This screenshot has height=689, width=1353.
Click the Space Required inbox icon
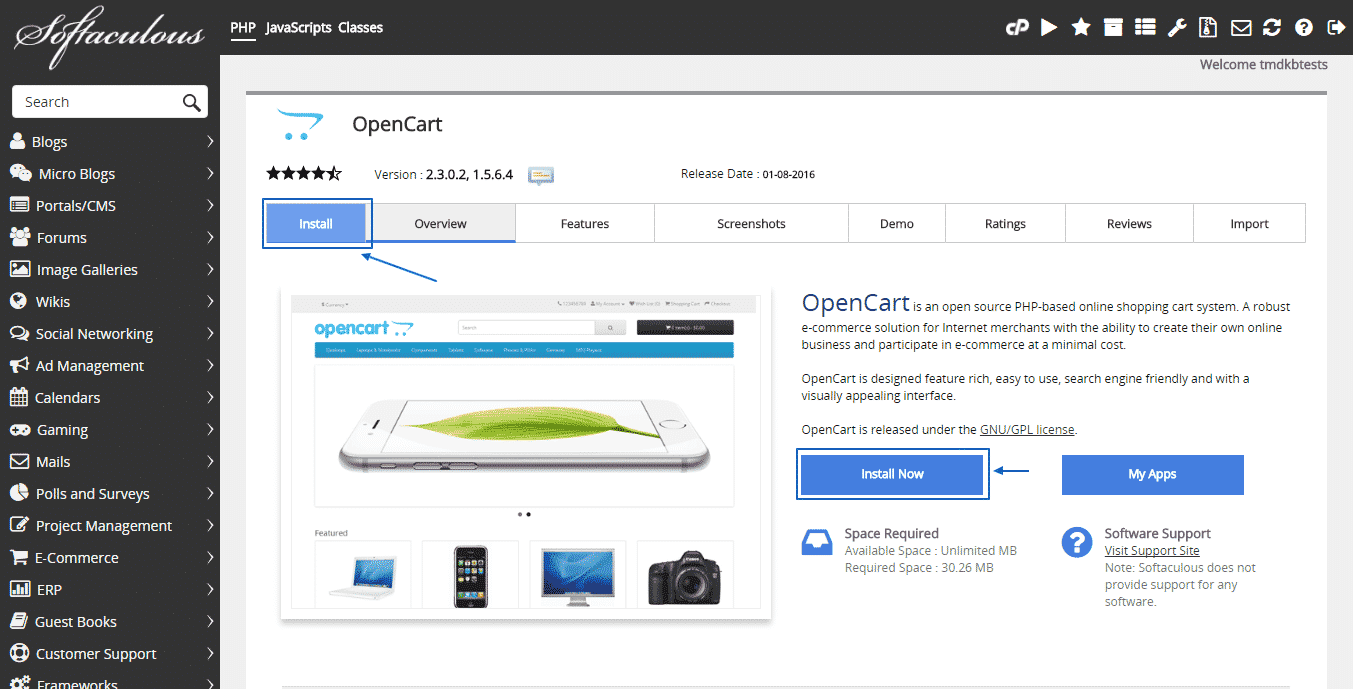click(817, 543)
